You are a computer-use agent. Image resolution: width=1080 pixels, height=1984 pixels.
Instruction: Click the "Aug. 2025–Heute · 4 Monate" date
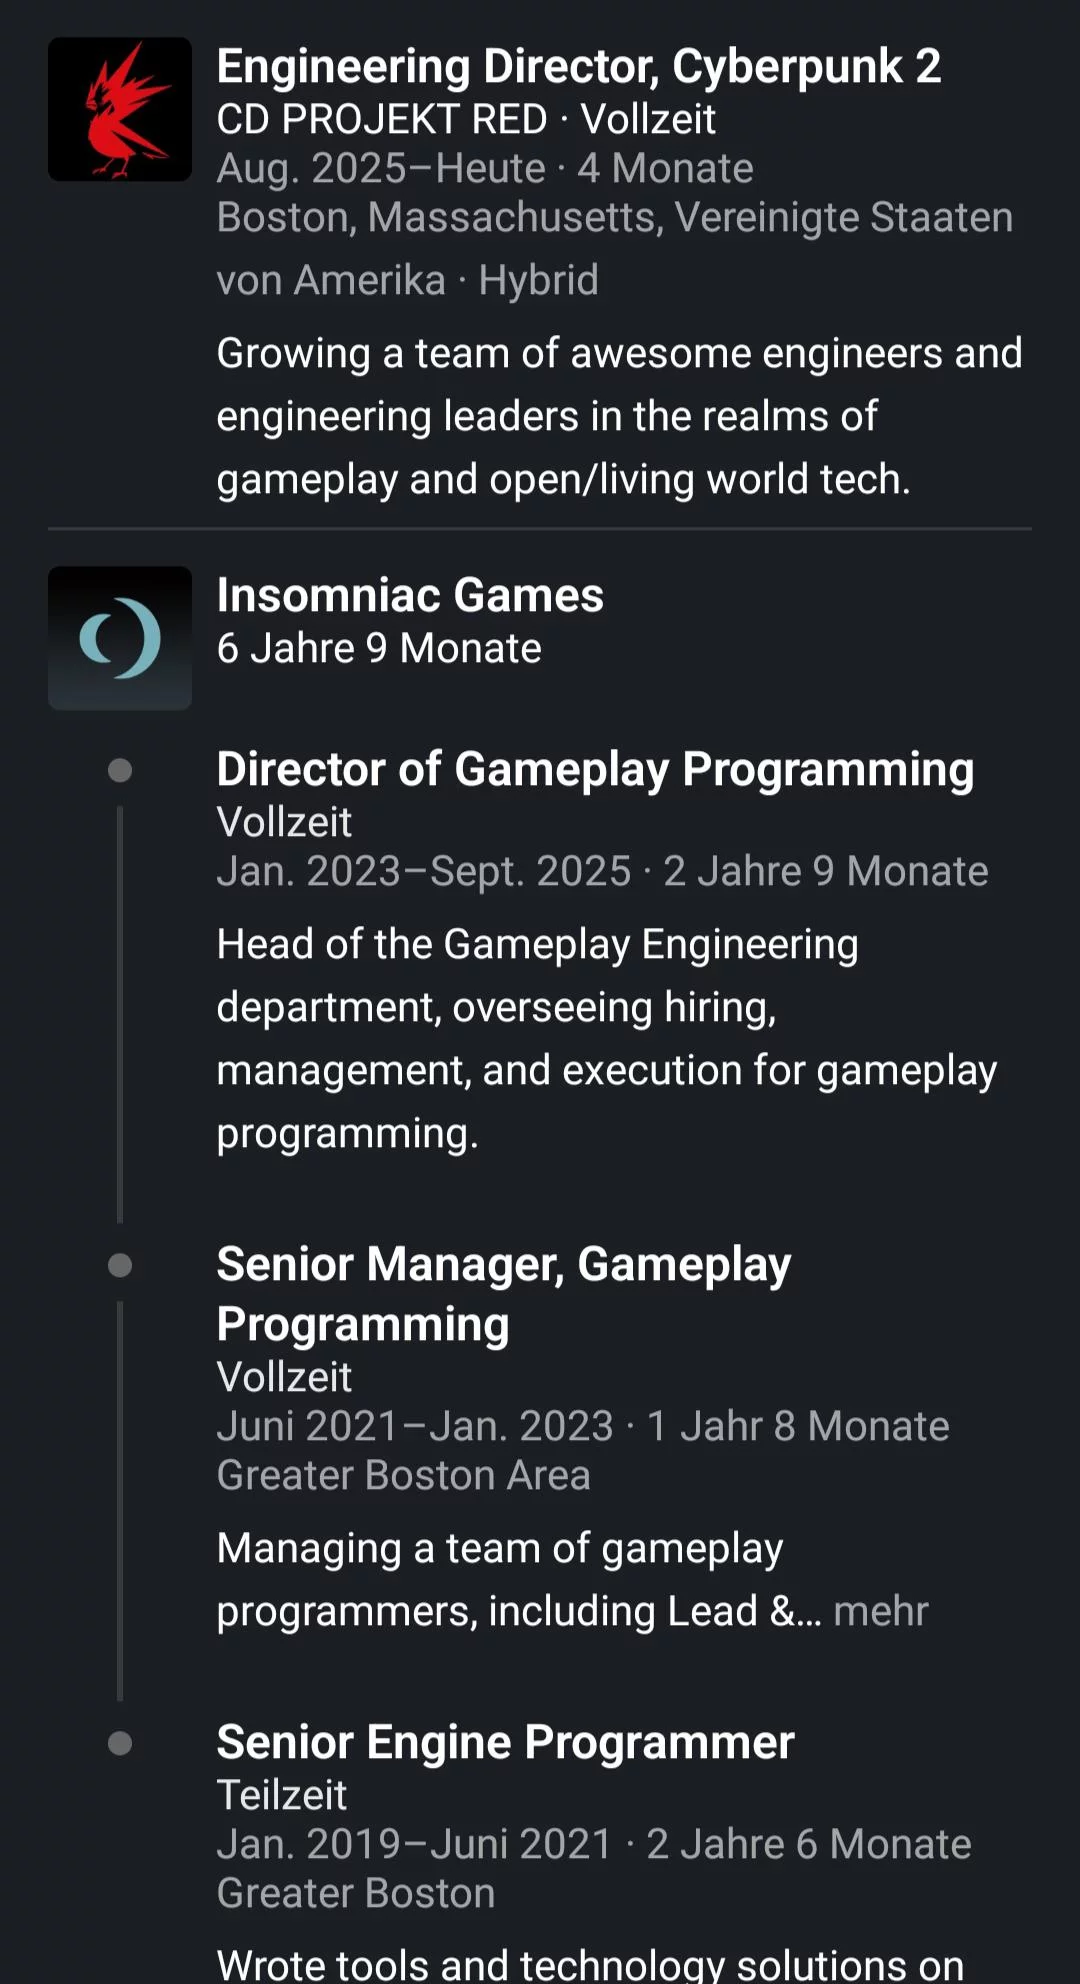point(485,169)
